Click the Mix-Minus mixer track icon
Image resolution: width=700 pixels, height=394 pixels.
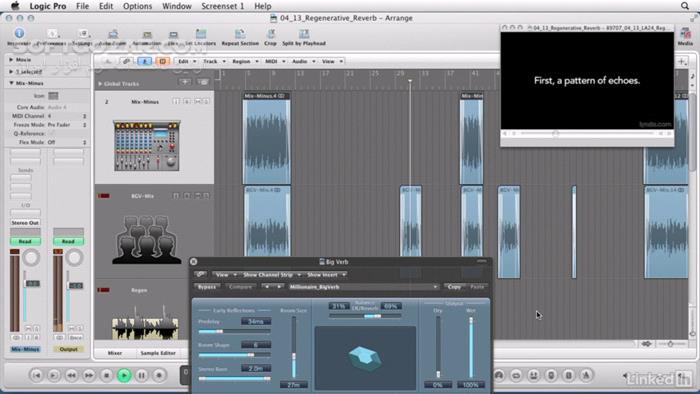point(147,145)
